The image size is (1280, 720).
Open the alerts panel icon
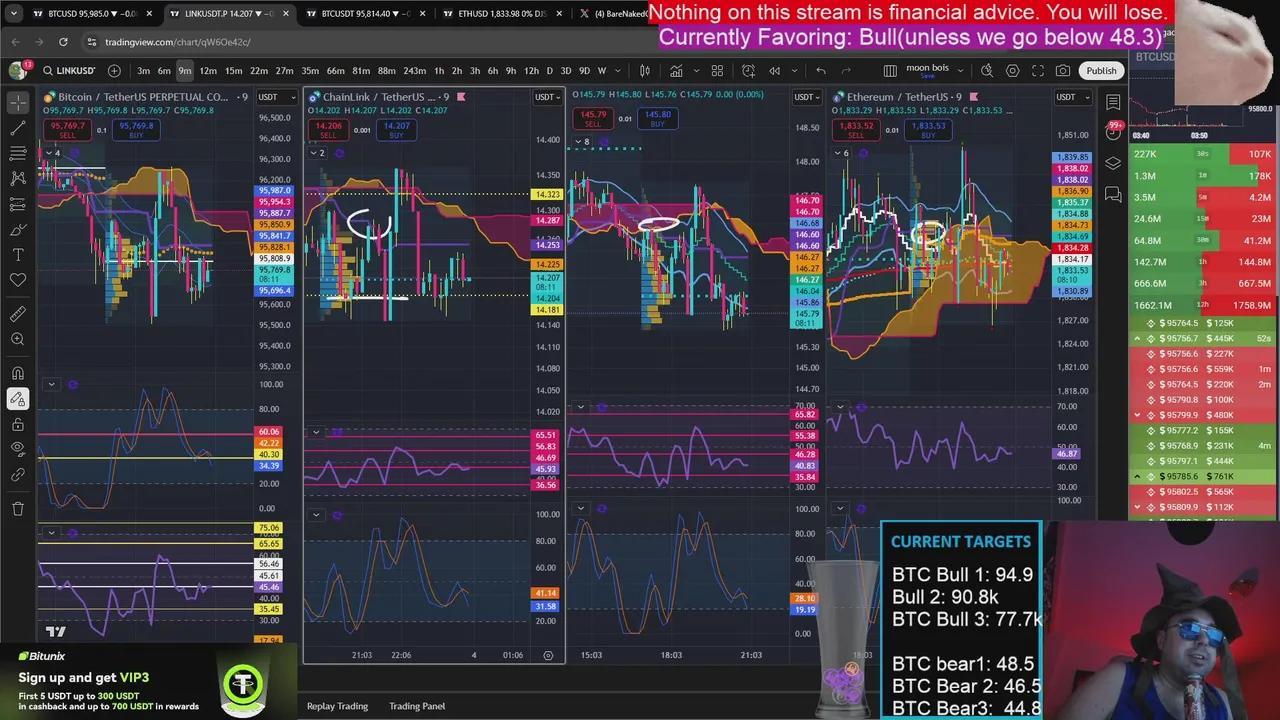click(1113, 132)
